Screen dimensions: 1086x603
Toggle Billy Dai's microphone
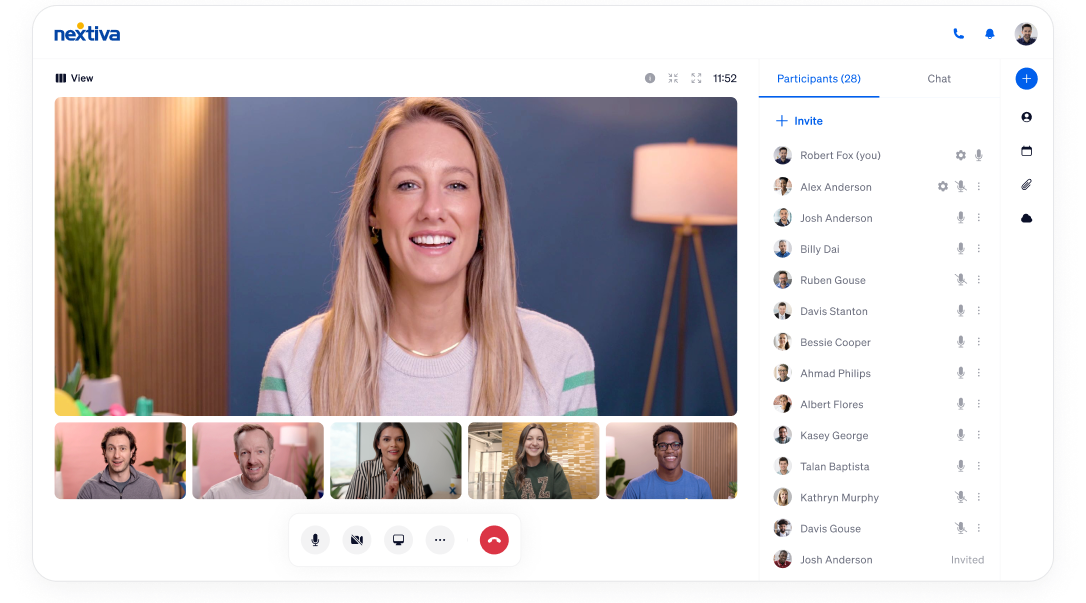click(960, 248)
